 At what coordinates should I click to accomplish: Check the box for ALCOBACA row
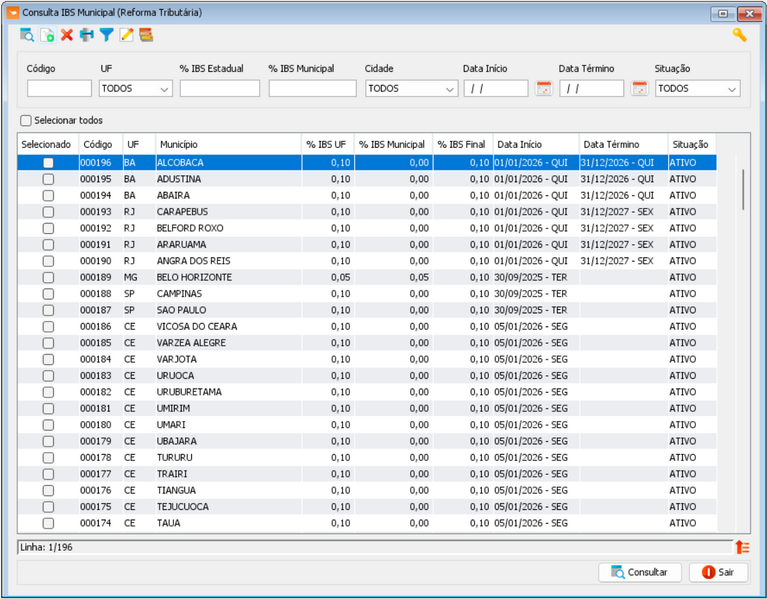[48, 163]
